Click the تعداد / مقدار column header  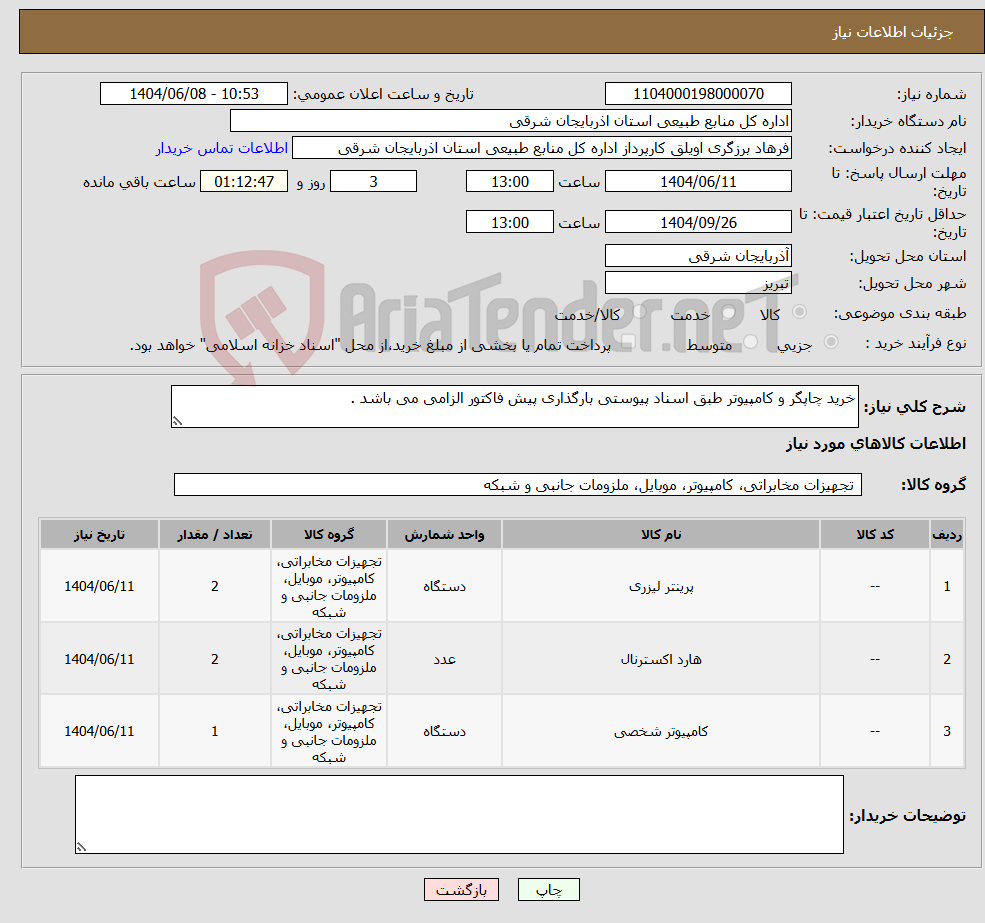pyautogui.click(x=215, y=534)
